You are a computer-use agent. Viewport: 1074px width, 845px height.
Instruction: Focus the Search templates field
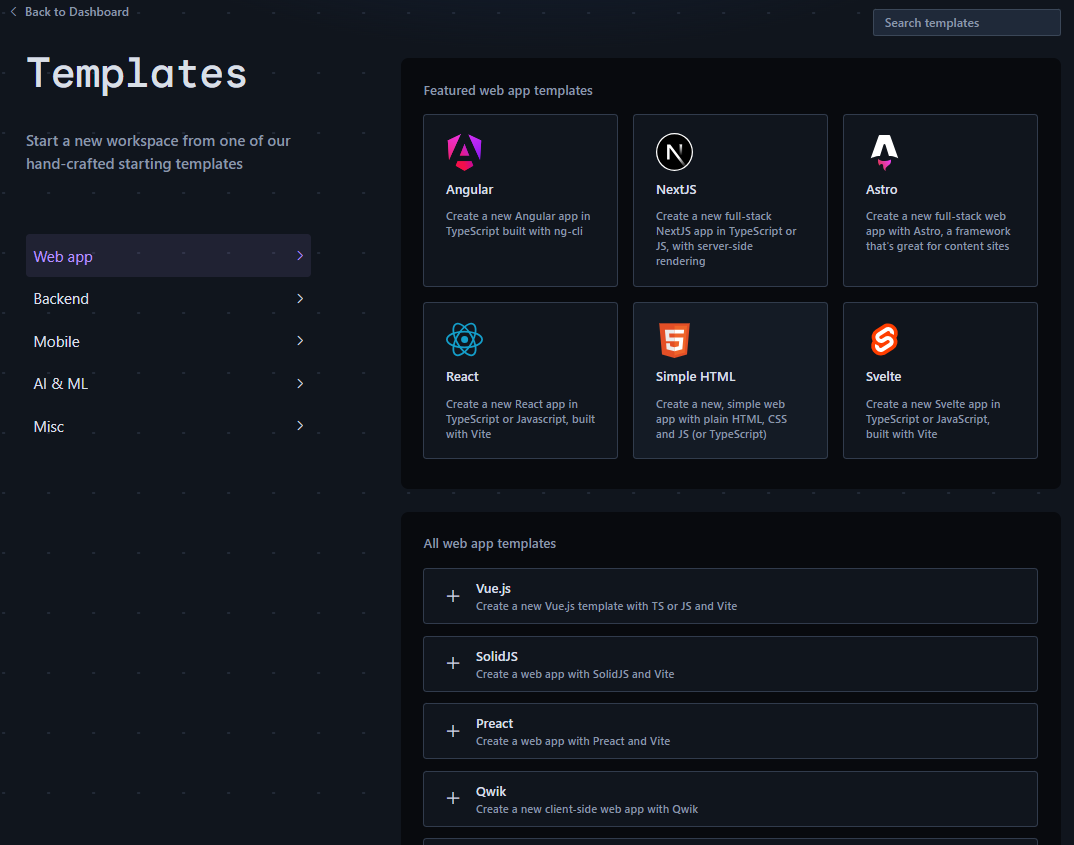point(966,23)
